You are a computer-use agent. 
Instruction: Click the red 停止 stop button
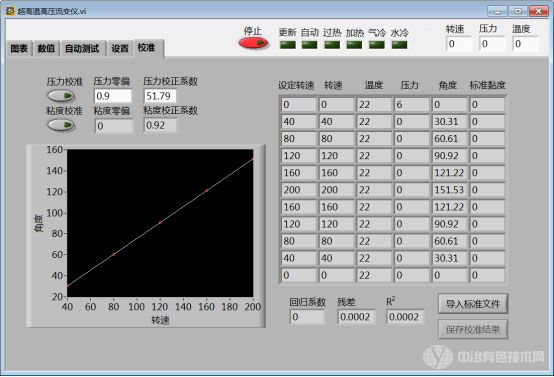(253, 43)
